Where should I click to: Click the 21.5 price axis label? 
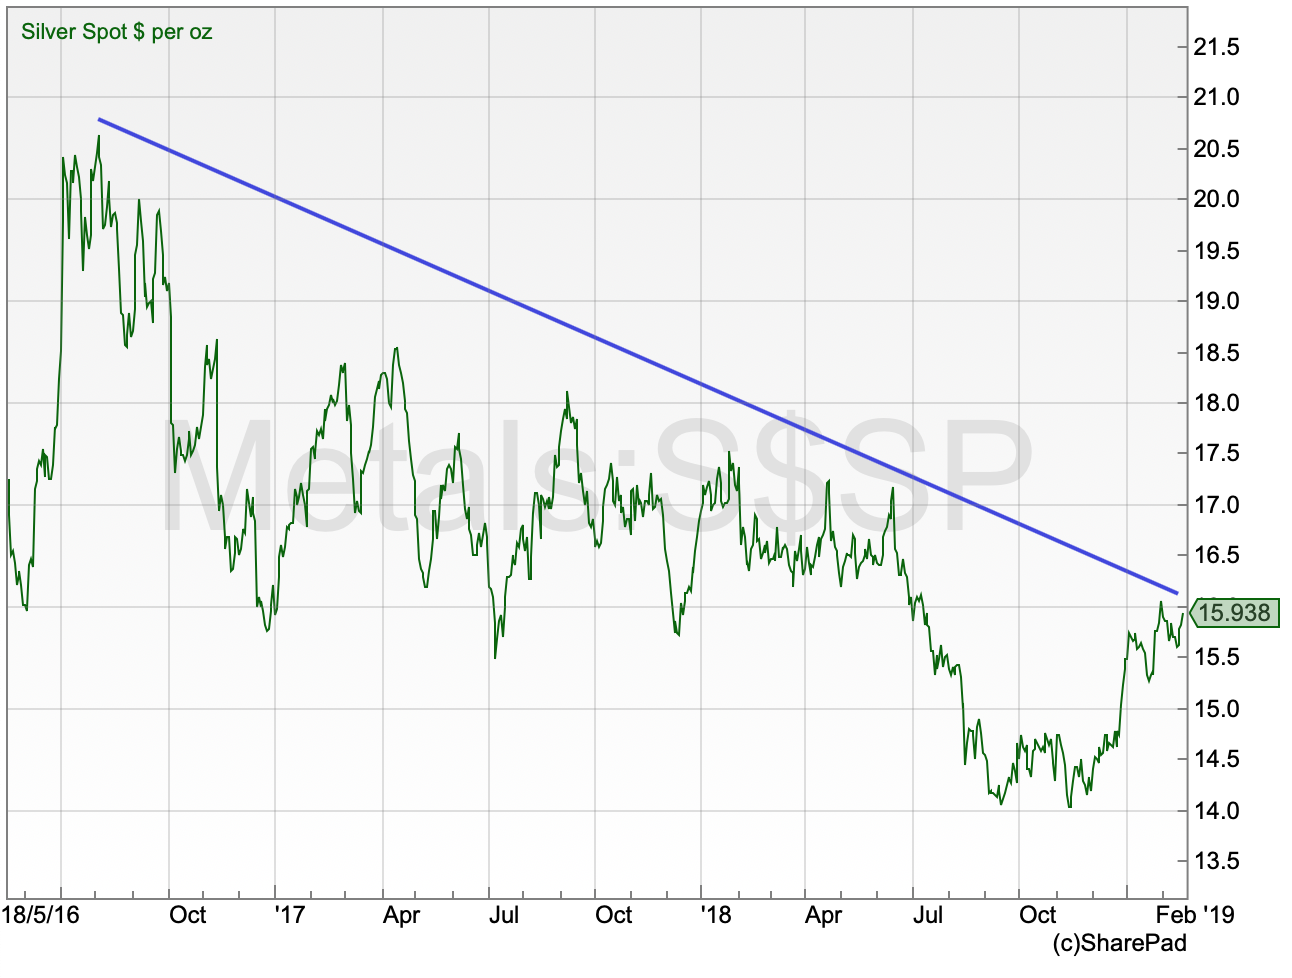click(1216, 47)
